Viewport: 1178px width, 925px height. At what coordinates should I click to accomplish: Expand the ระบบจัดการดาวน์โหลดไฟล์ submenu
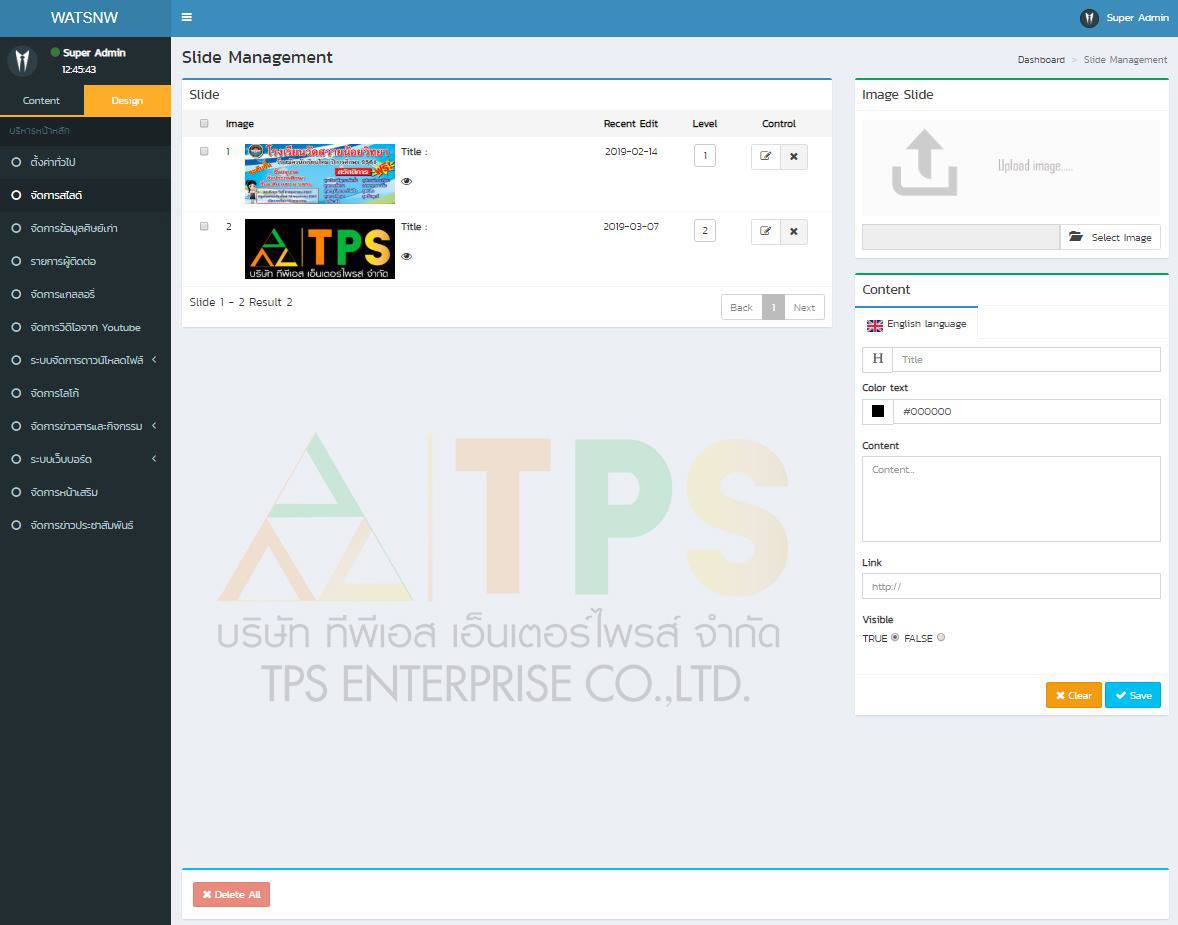click(86, 360)
